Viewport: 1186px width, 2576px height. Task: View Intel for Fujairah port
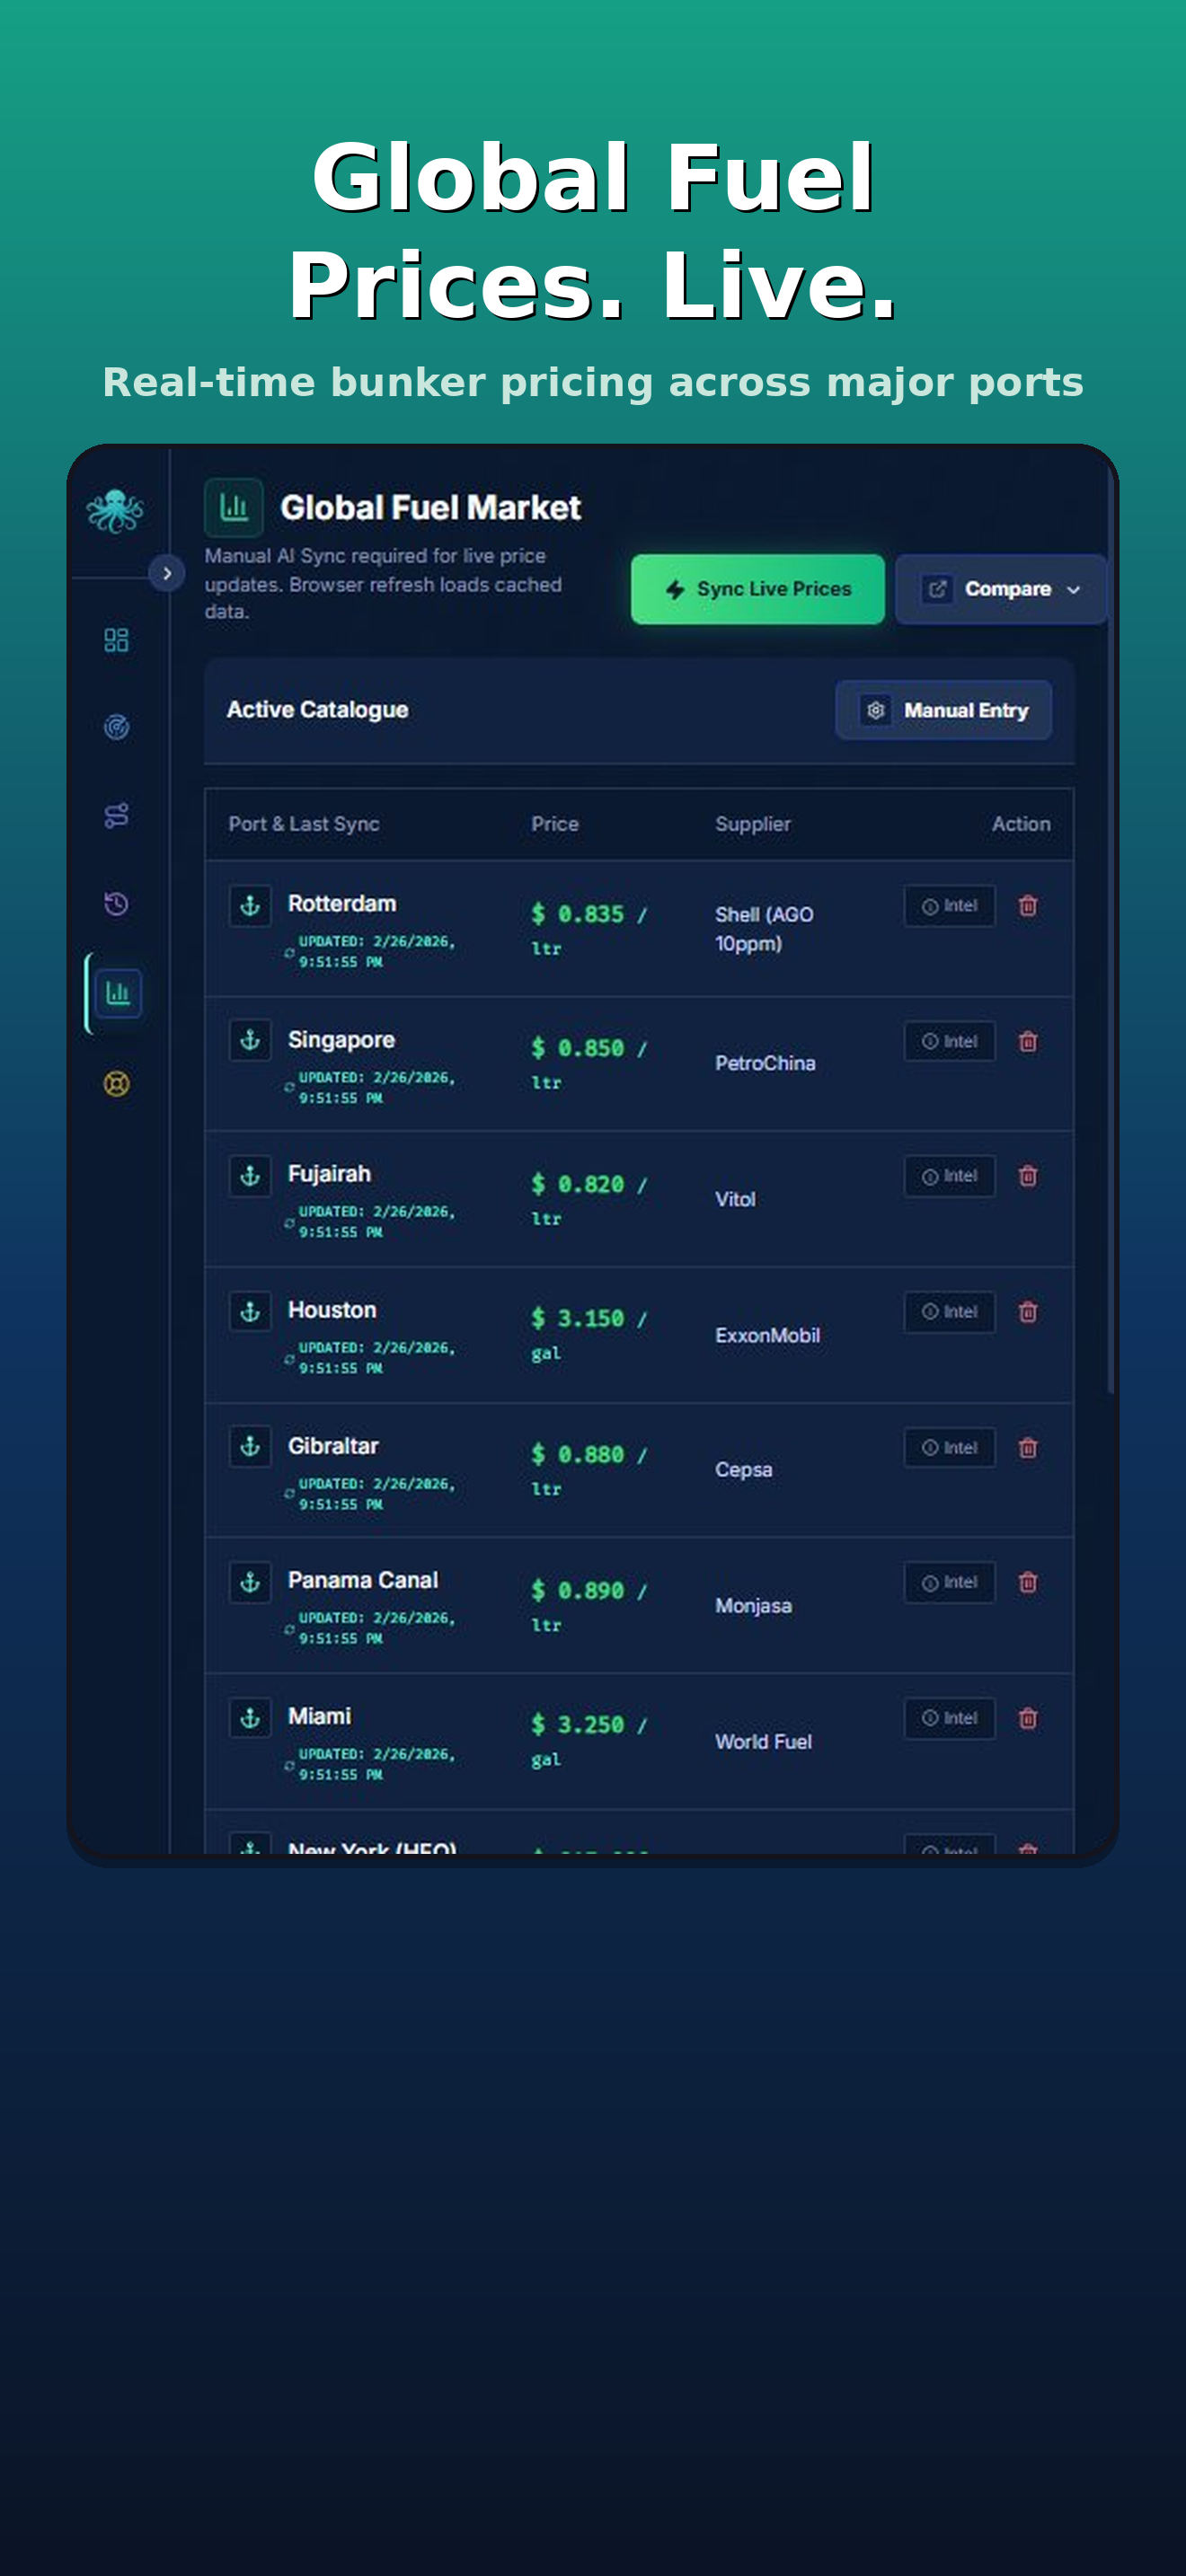point(949,1176)
